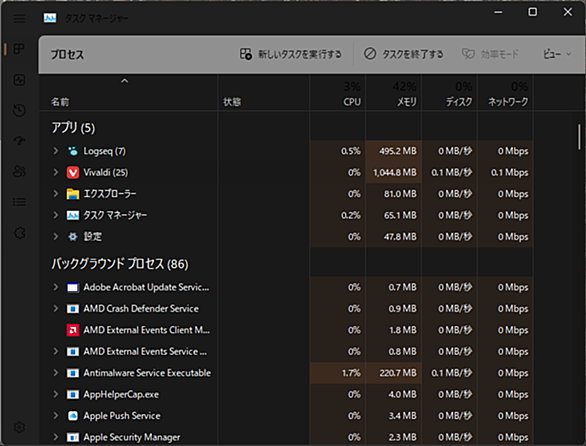Select the エクスプローラー process row

286,194
